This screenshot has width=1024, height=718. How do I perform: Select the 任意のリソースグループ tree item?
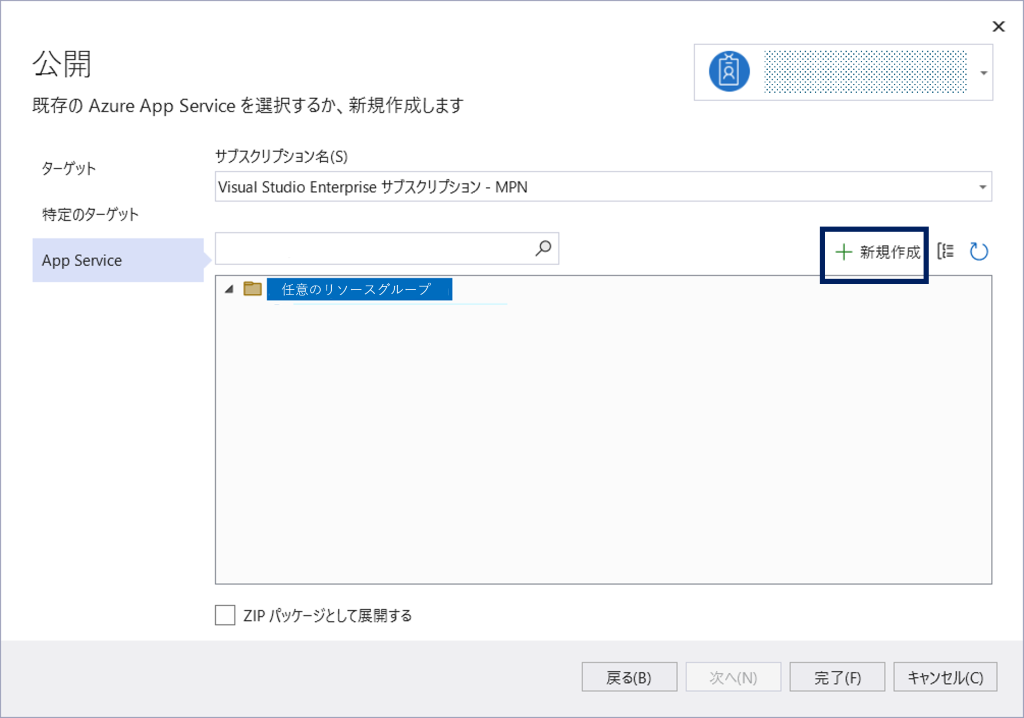[359, 289]
